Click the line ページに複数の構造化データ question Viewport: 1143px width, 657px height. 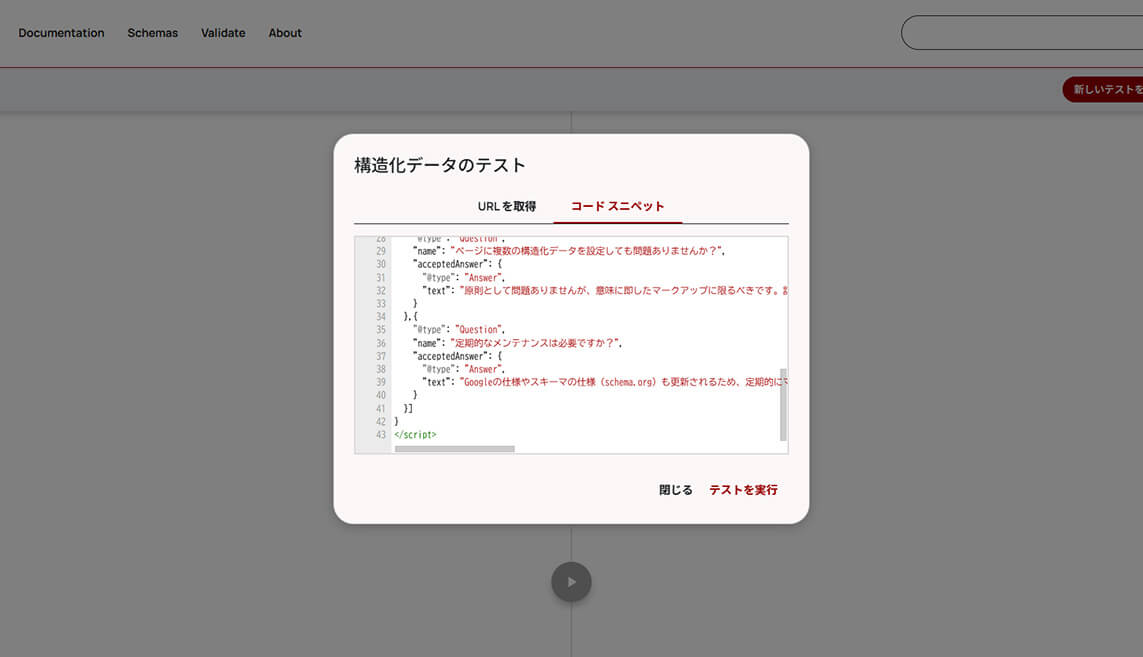(569, 251)
